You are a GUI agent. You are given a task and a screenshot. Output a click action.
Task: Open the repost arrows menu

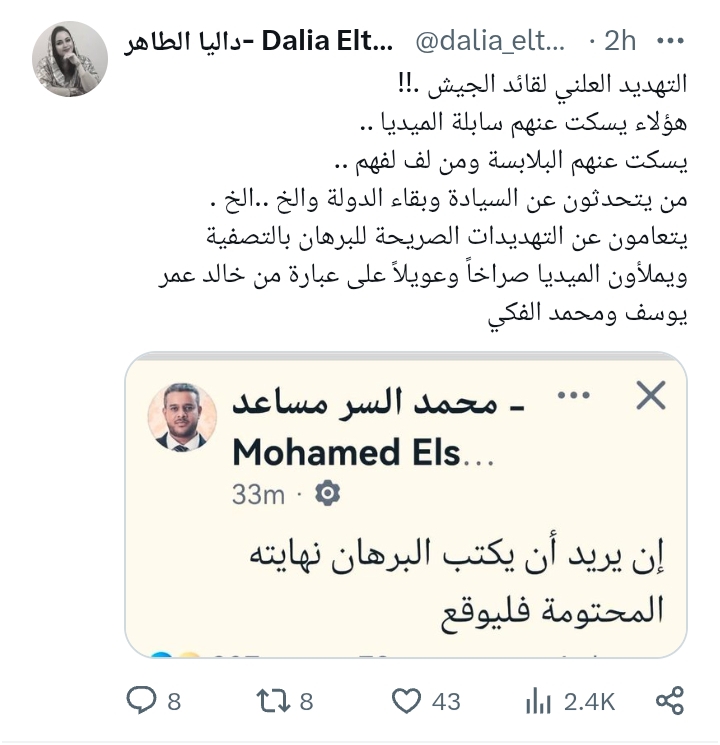tap(271, 700)
